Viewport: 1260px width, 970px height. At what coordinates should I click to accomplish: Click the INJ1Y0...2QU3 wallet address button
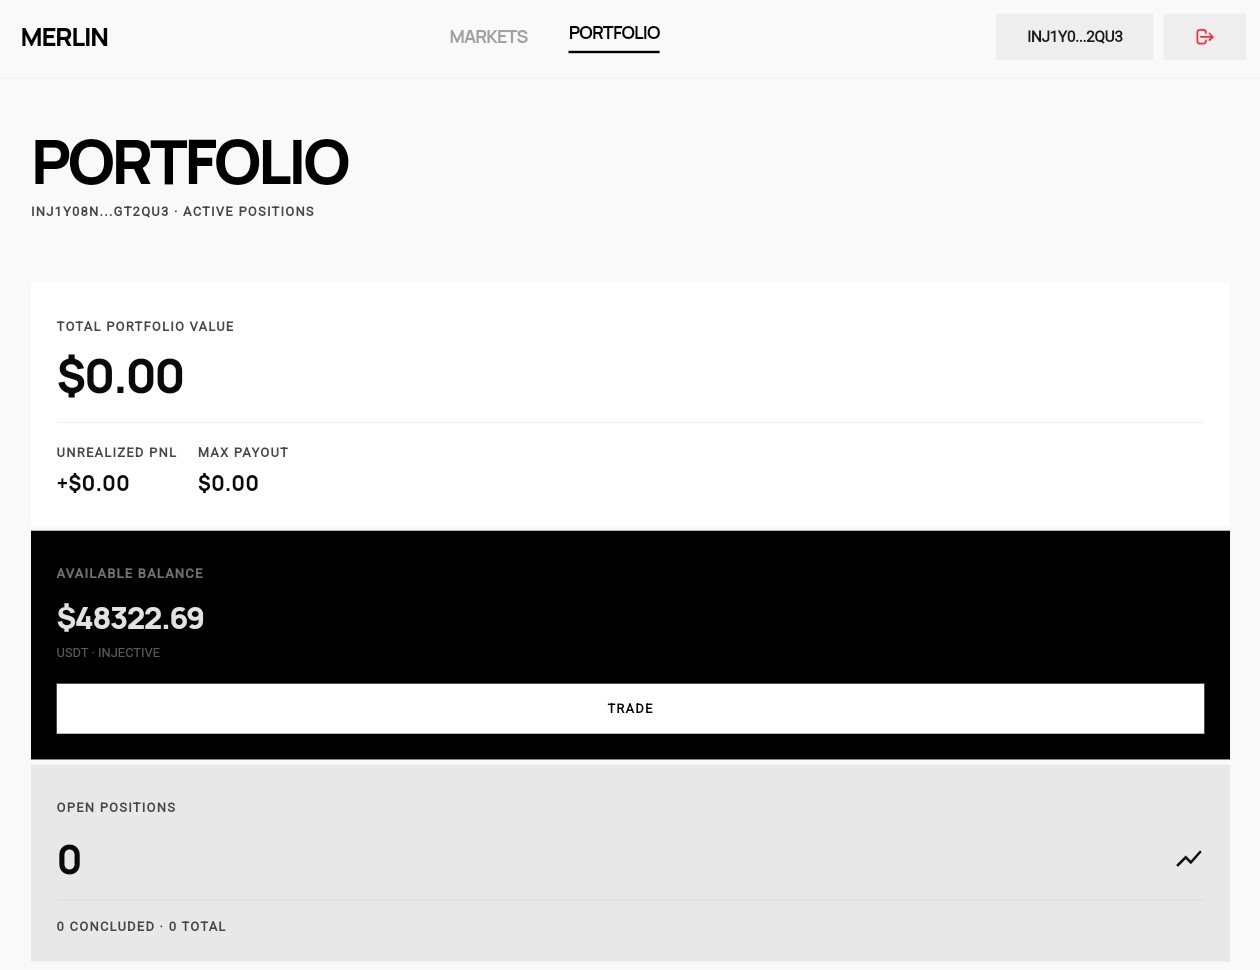(1074, 37)
